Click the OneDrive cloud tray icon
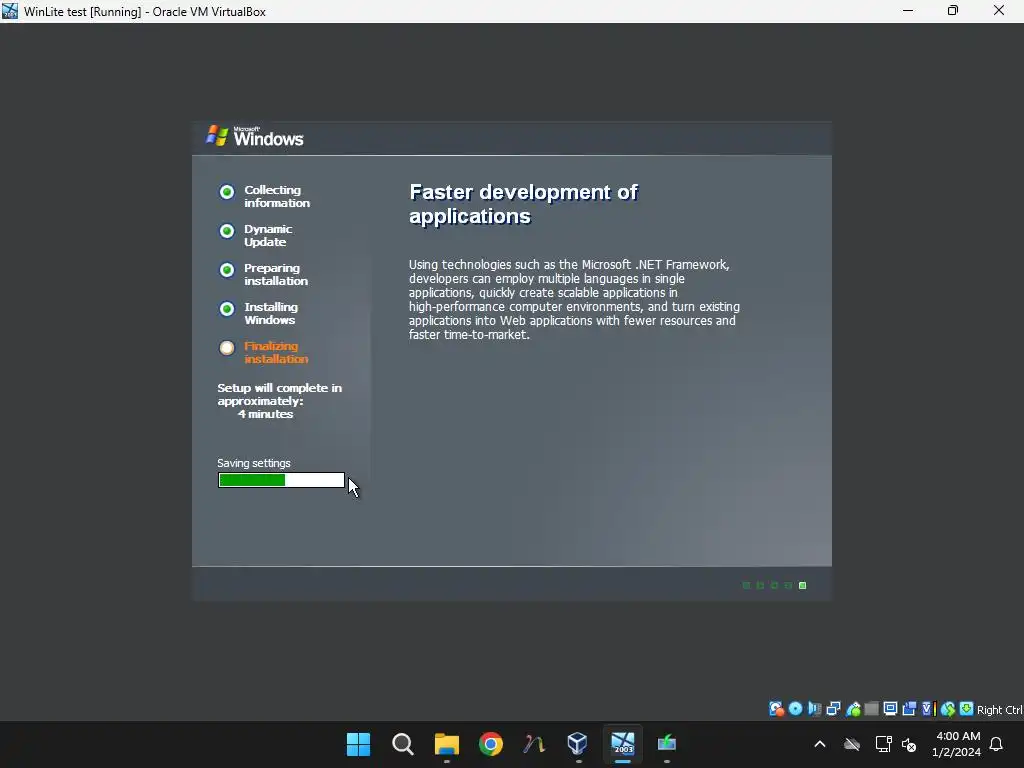 (852, 744)
